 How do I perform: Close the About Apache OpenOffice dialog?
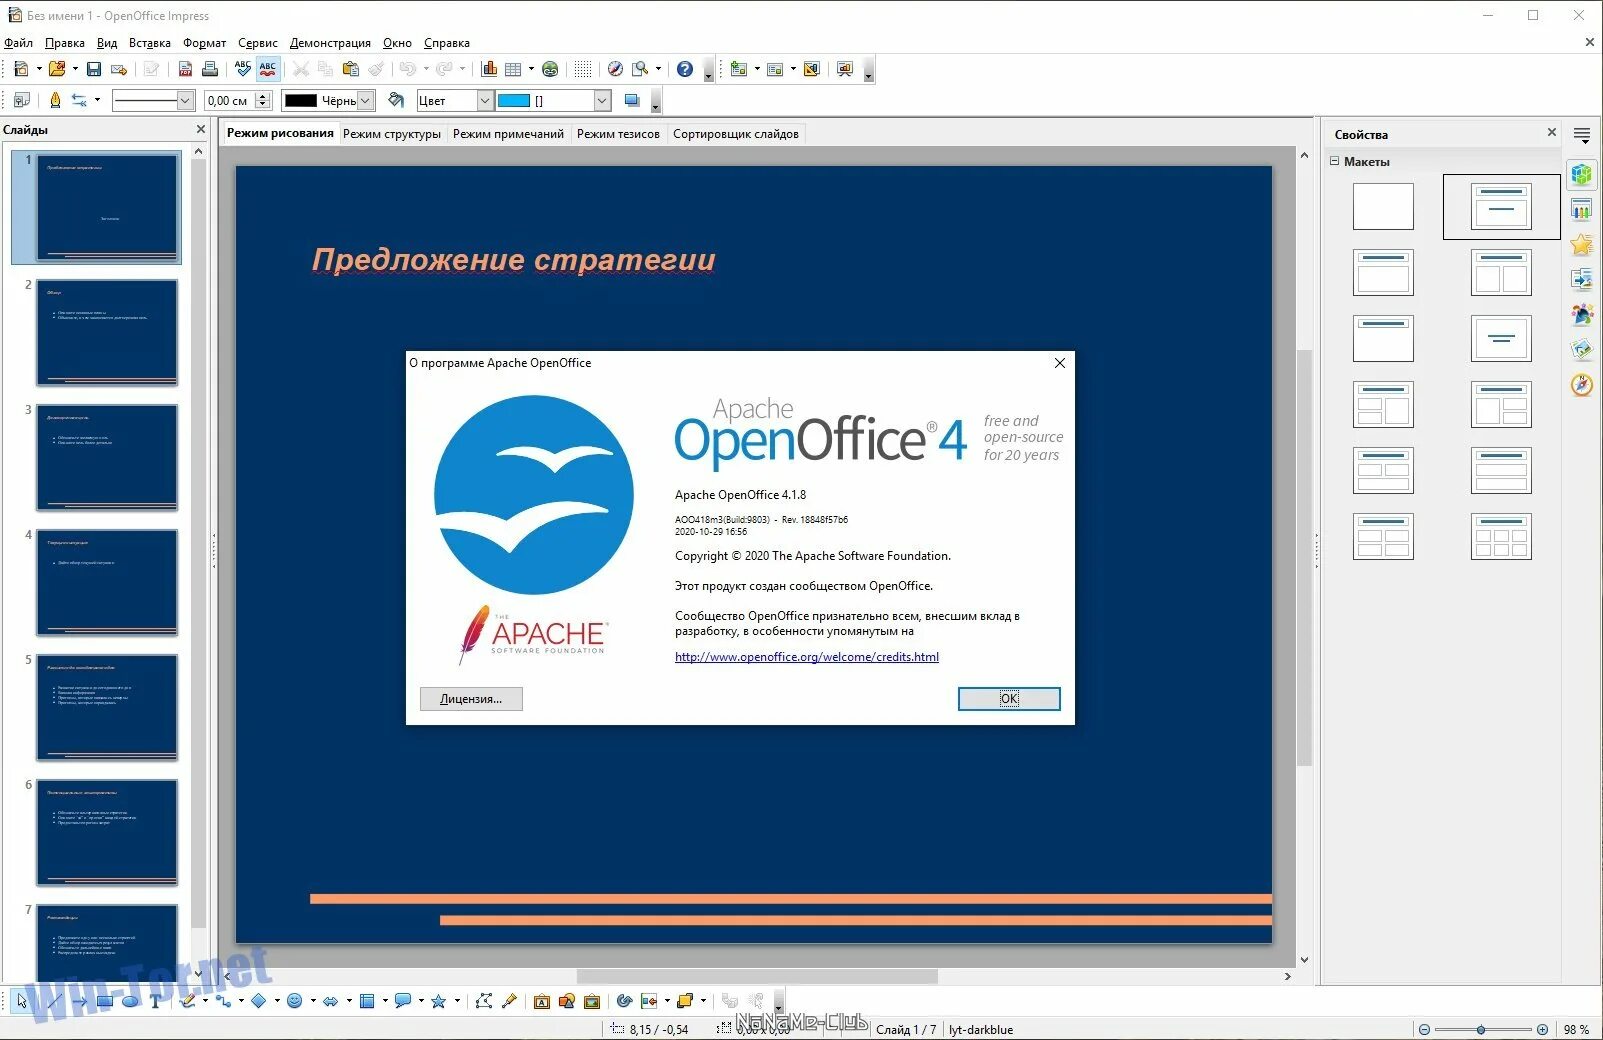(1060, 363)
